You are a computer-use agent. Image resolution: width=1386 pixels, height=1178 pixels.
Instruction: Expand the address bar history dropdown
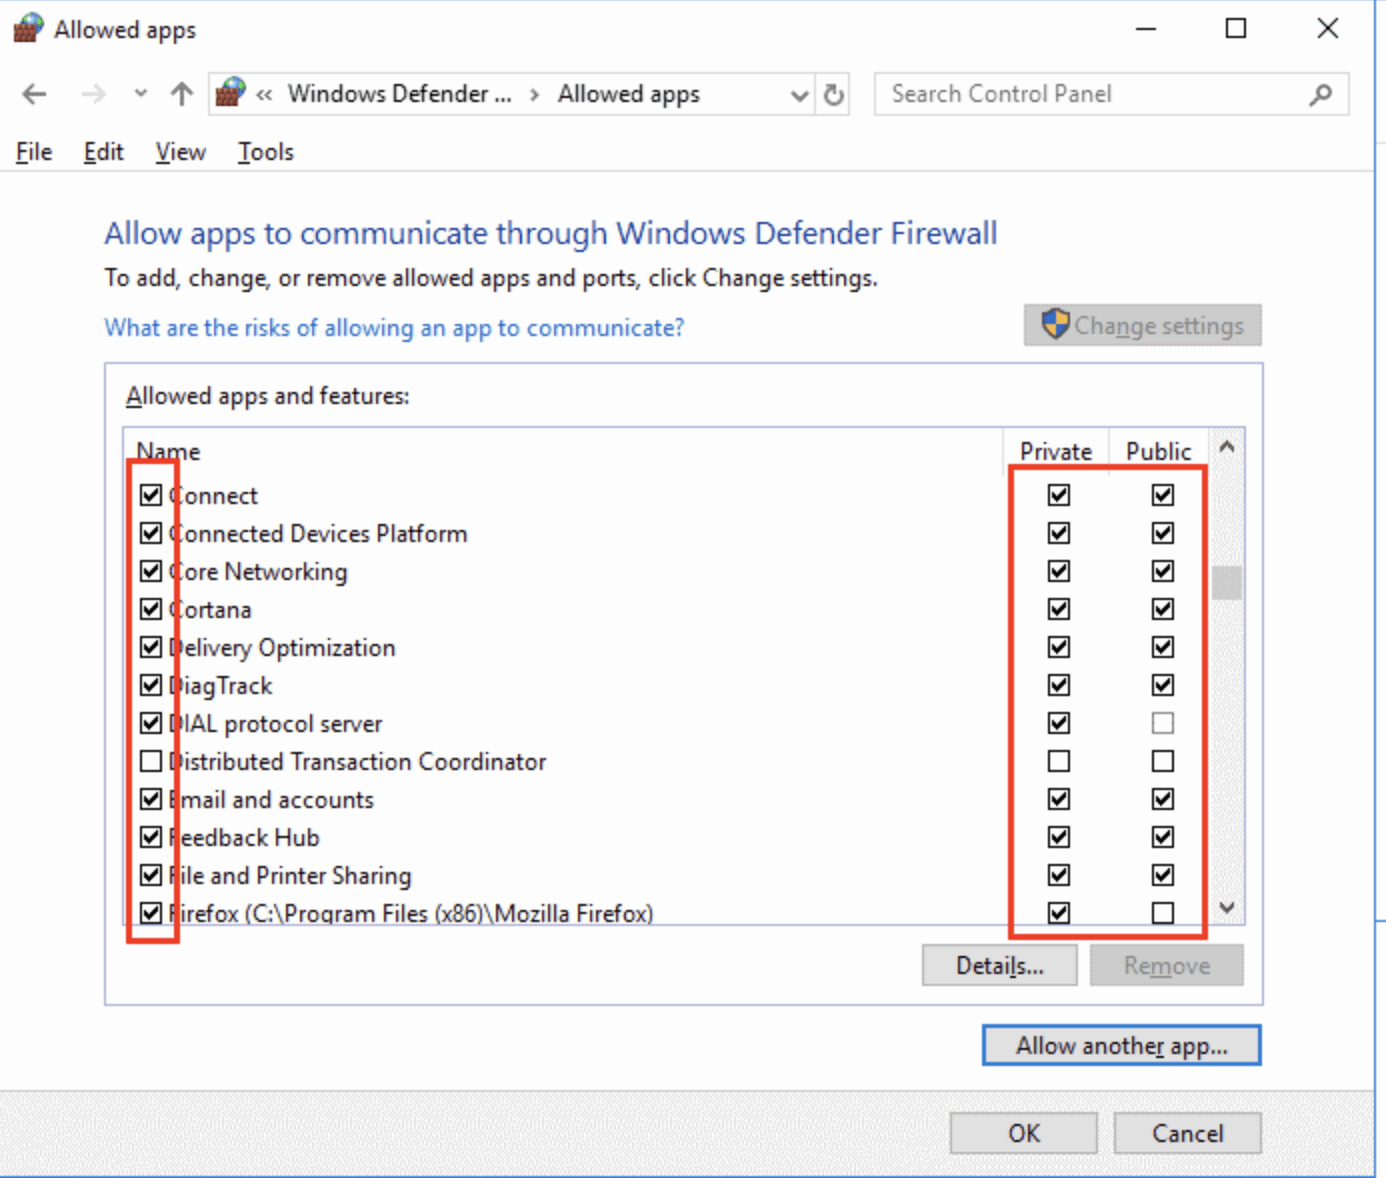[799, 95]
